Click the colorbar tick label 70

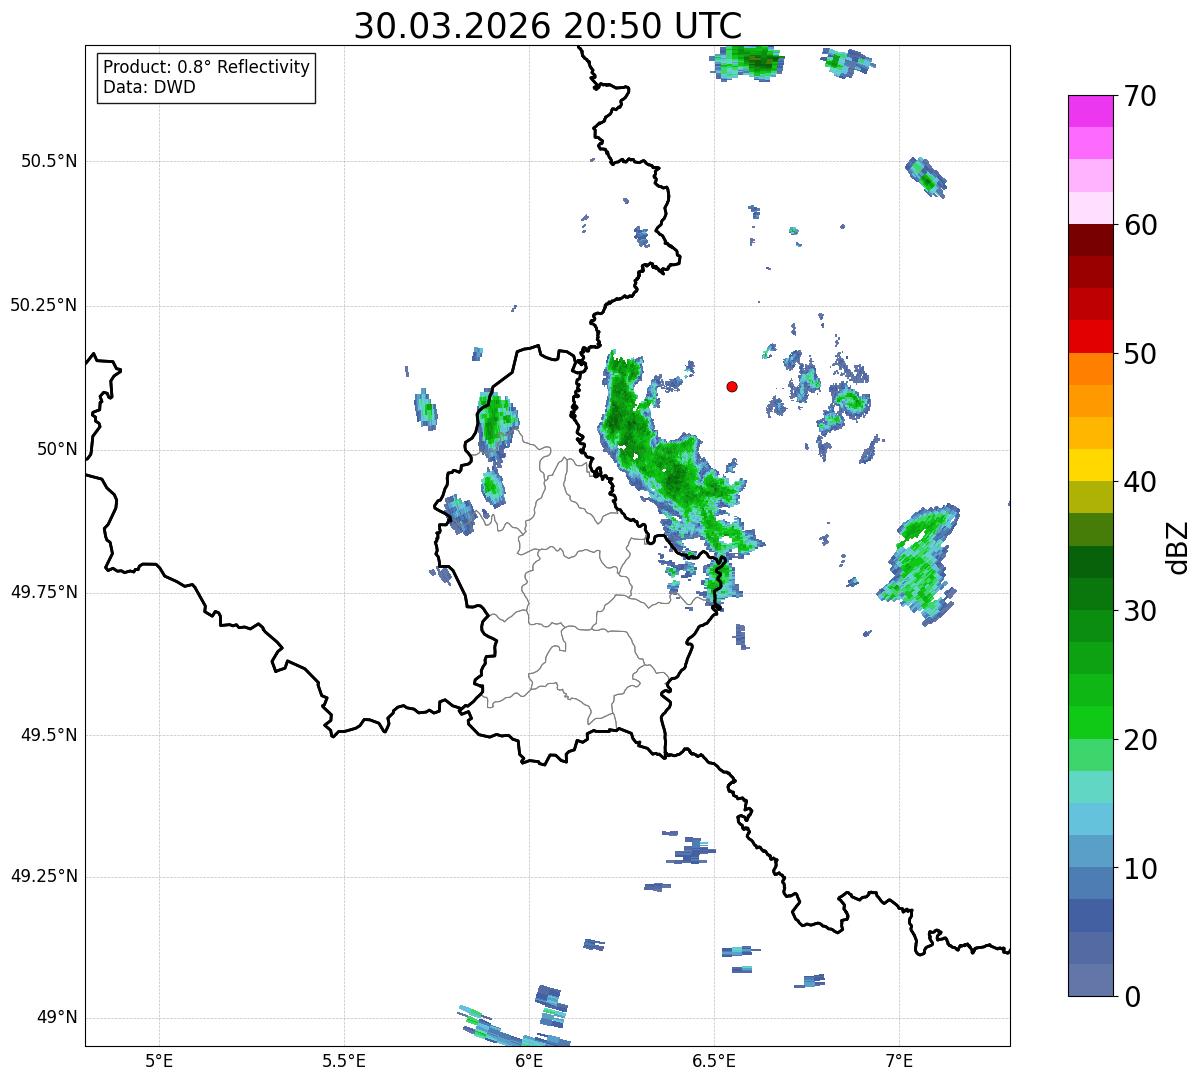click(1140, 96)
